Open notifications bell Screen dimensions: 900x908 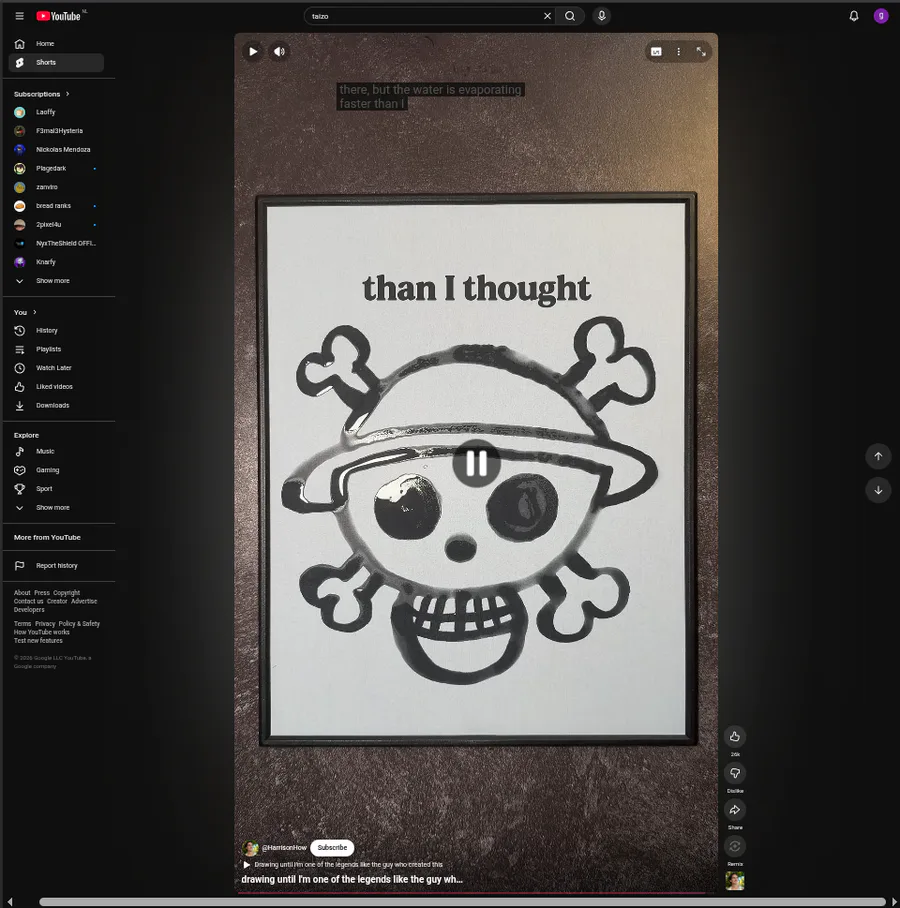pyautogui.click(x=854, y=16)
